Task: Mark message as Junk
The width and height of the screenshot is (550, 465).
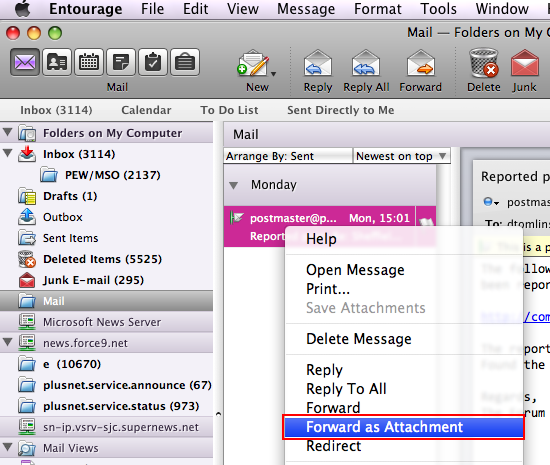Action: pos(524,71)
